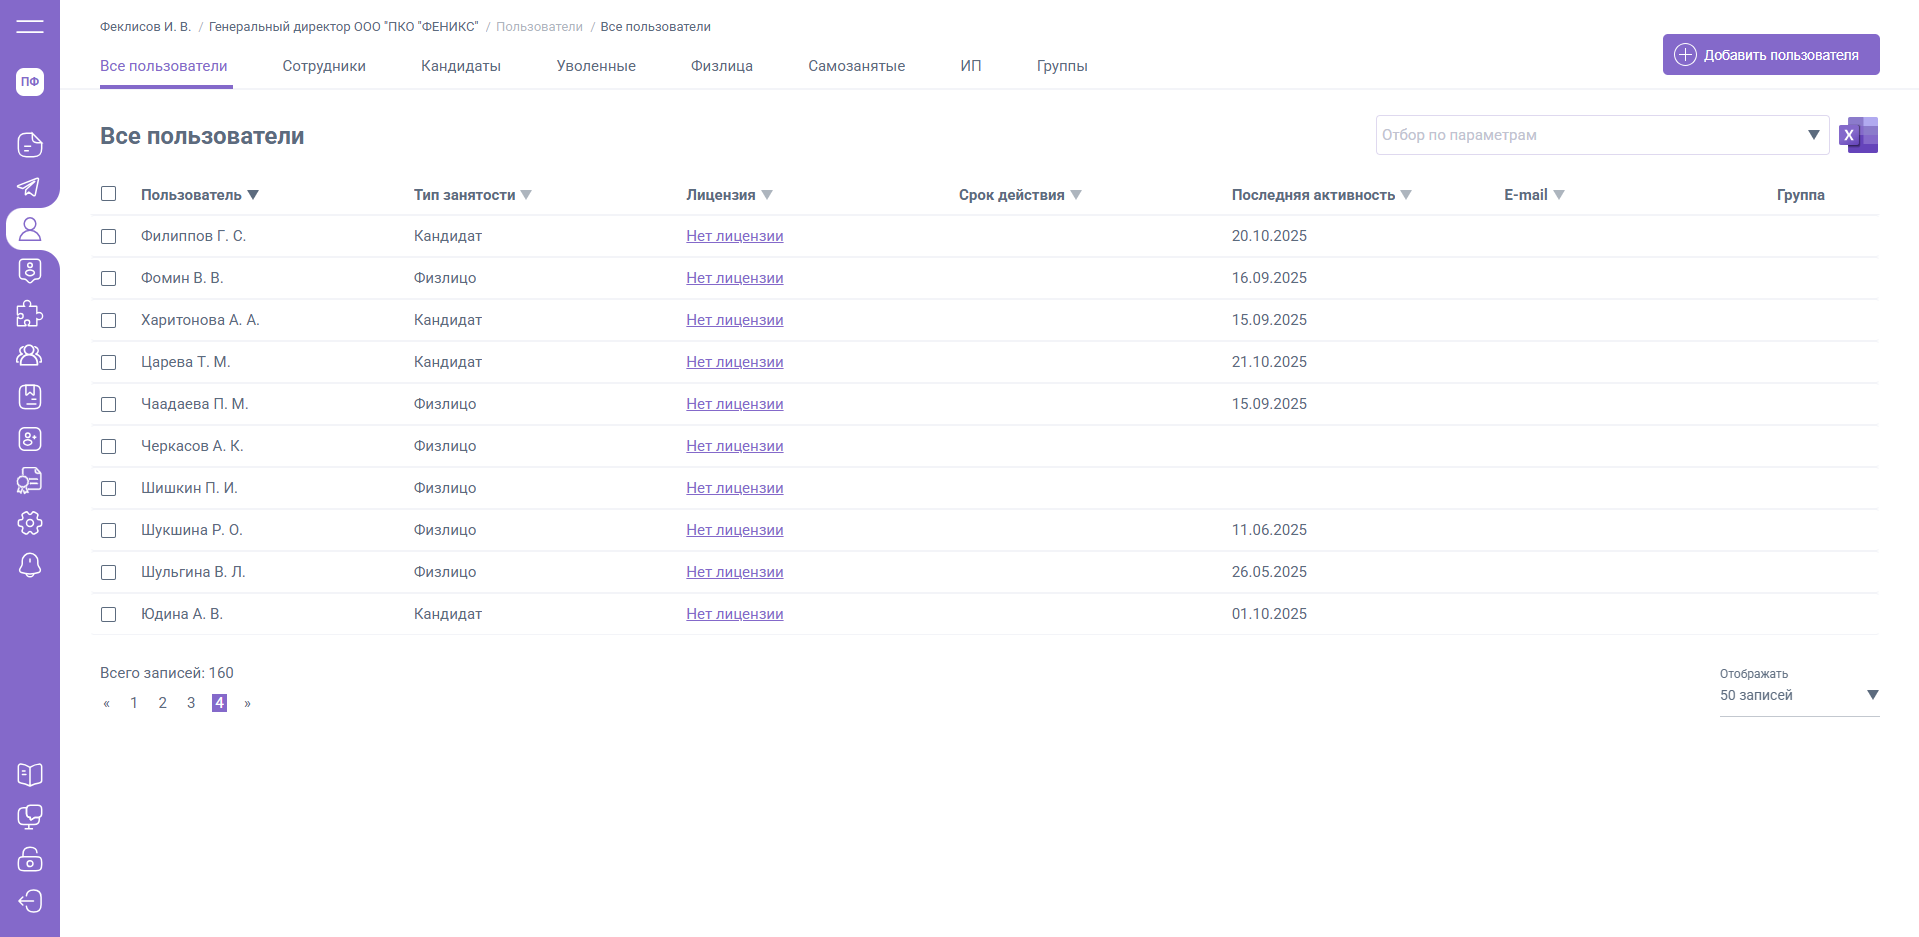Open the hamburger menu in sidebar
The height and width of the screenshot is (937, 1919).
pos(30,26)
